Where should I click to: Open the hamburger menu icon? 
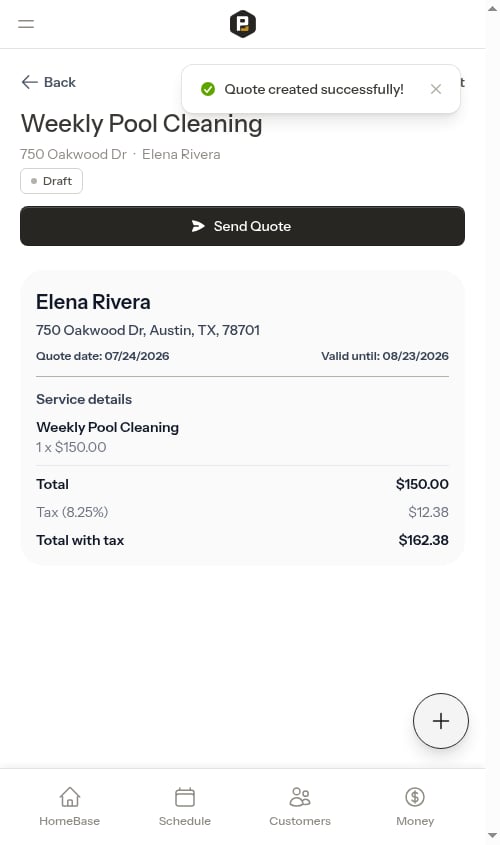point(26,24)
